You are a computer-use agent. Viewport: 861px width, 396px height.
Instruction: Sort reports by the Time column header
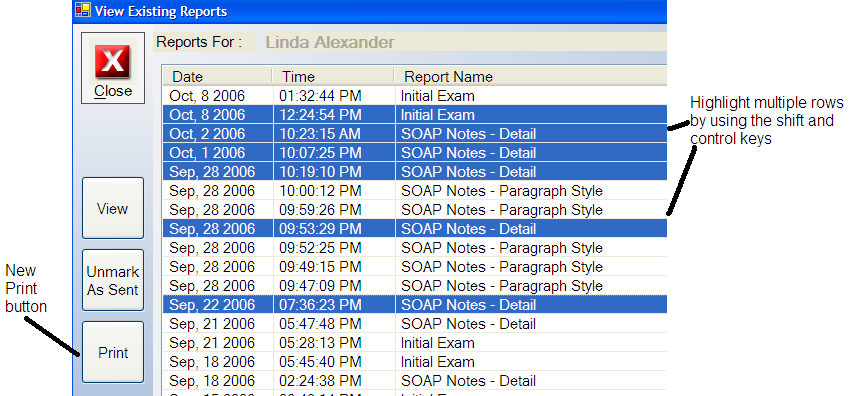pos(333,76)
